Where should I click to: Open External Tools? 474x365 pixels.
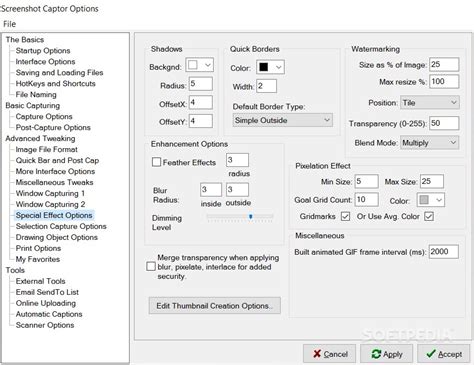click(40, 281)
